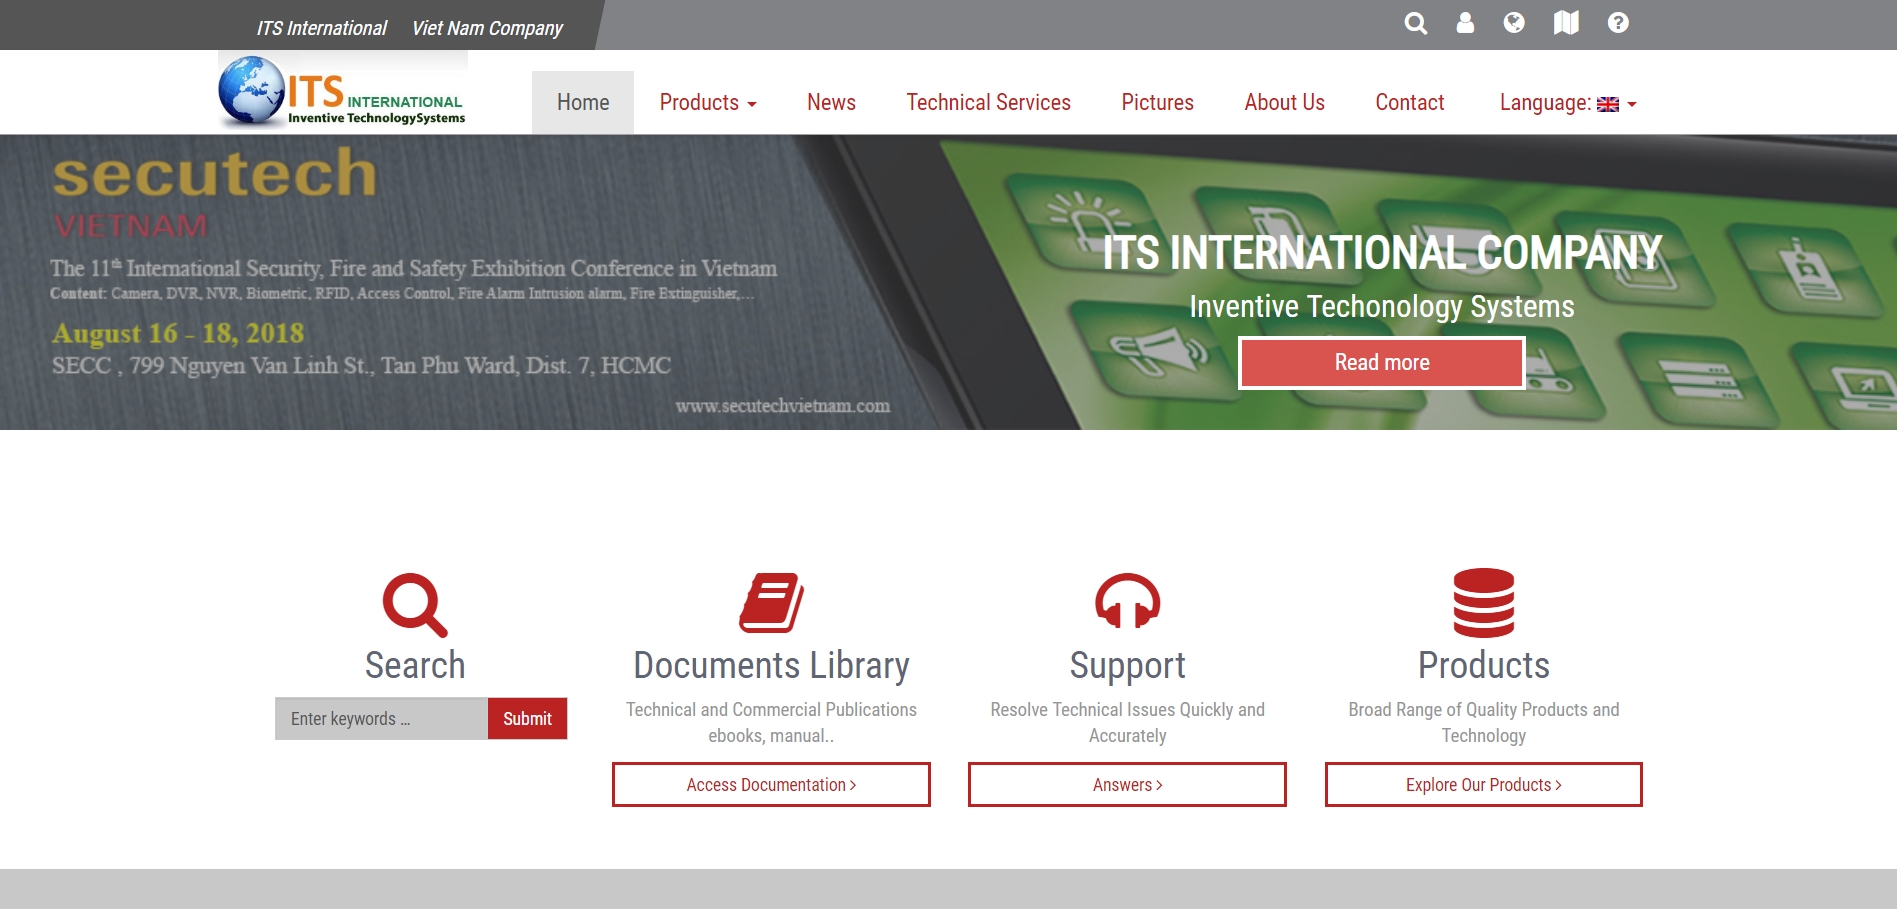1897x909 pixels.
Task: Click the Support section heading
Action: (1127, 665)
